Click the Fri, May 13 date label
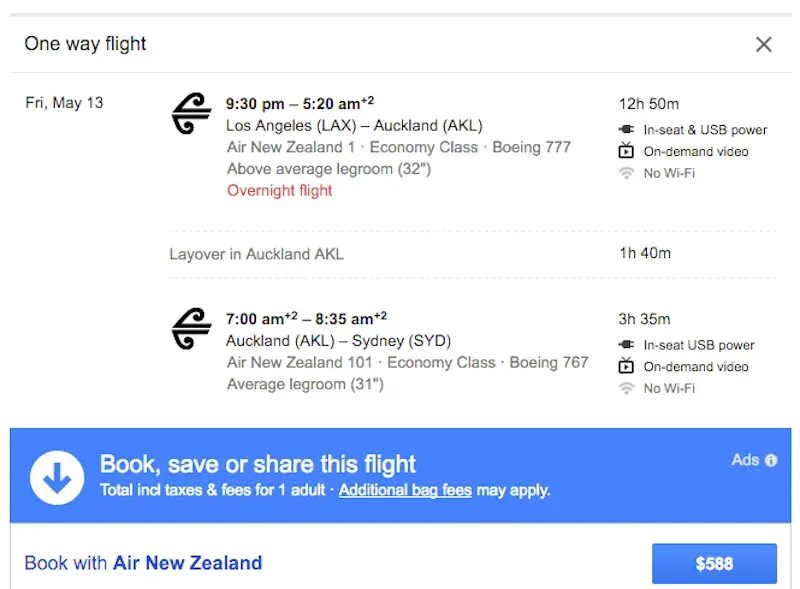800x589 pixels. pyautogui.click(x=64, y=103)
